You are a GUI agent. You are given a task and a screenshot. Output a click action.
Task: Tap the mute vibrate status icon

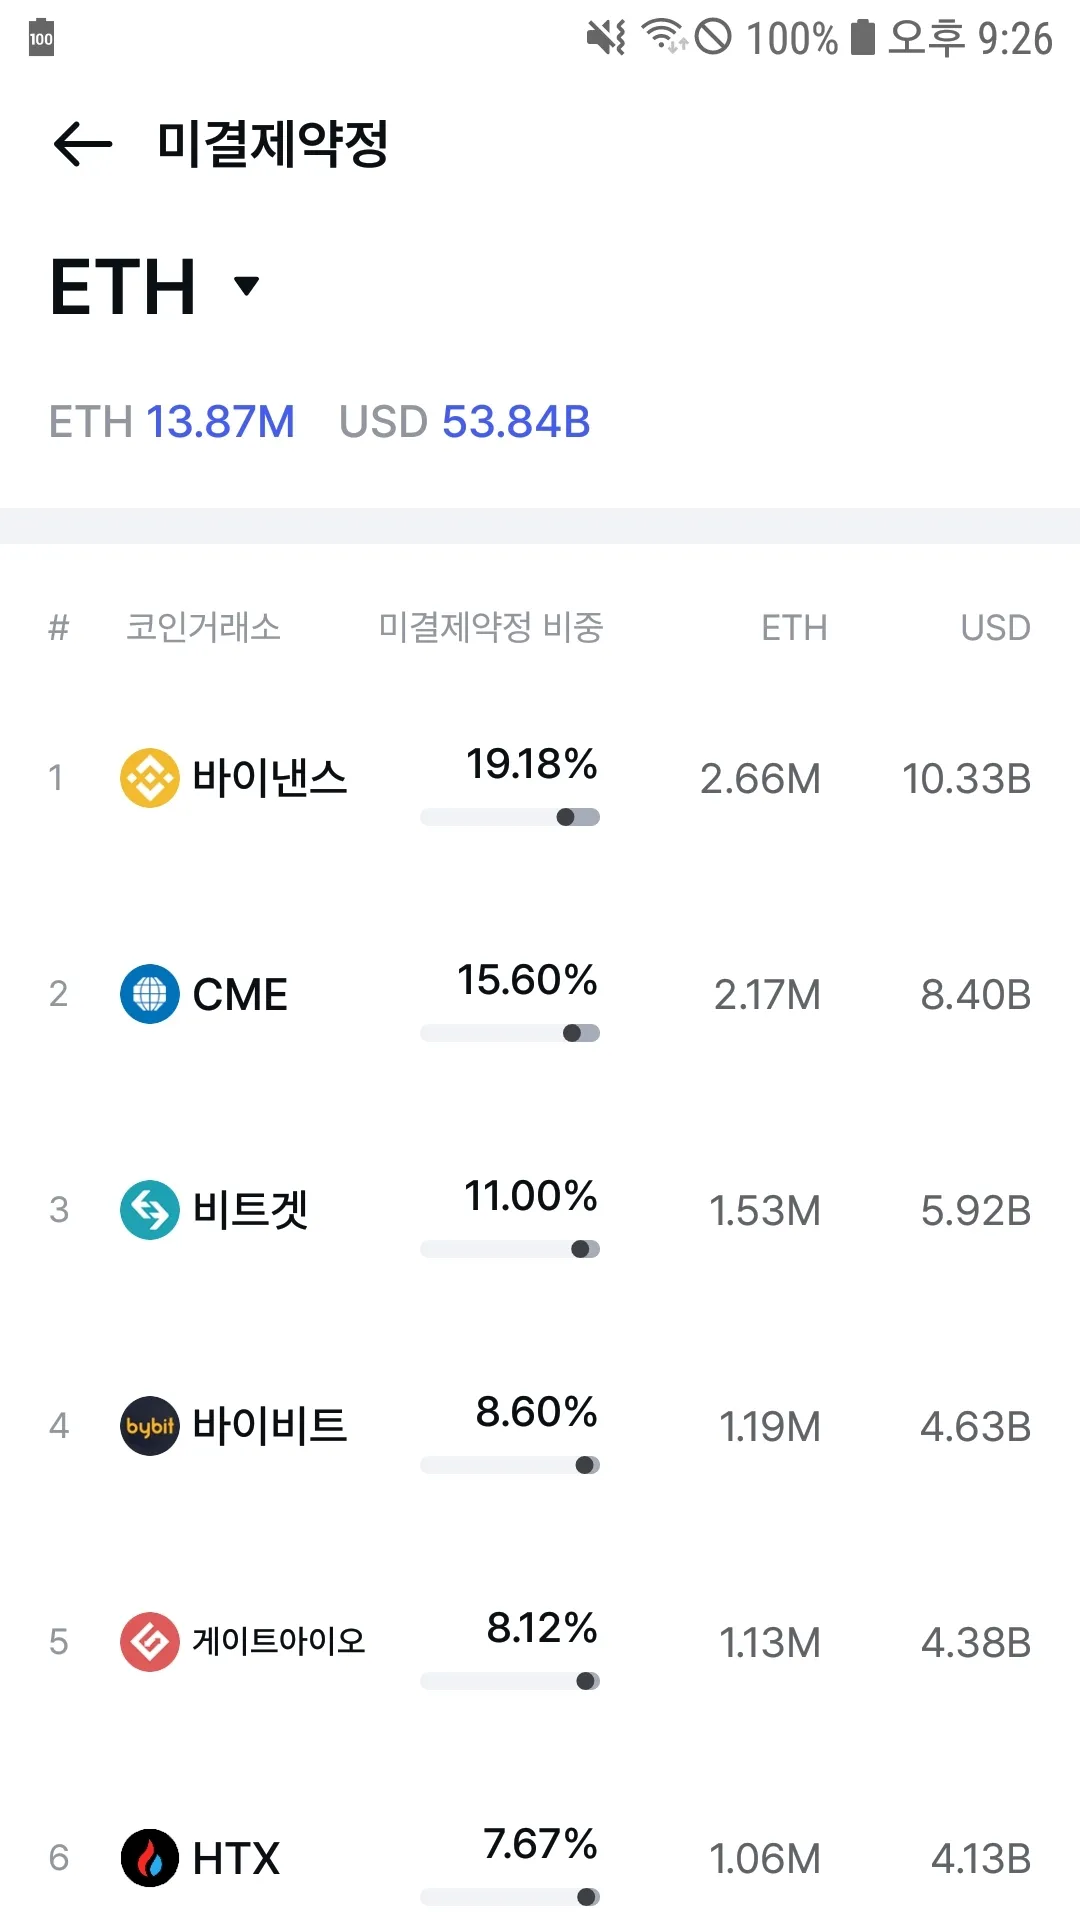(x=606, y=38)
